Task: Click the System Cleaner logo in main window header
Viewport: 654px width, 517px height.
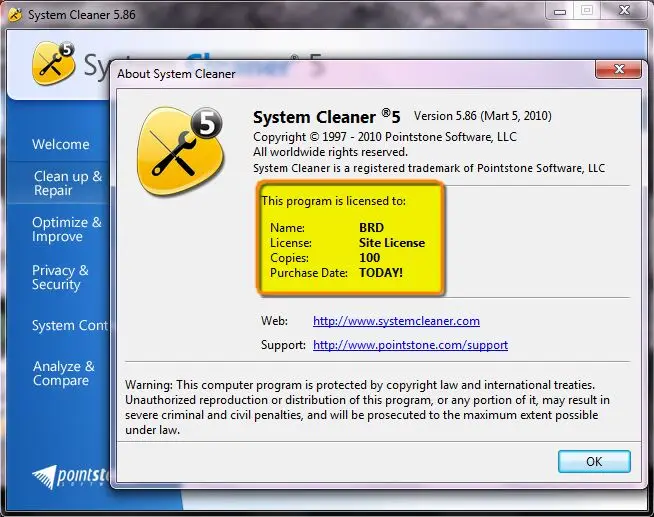Action: point(53,63)
